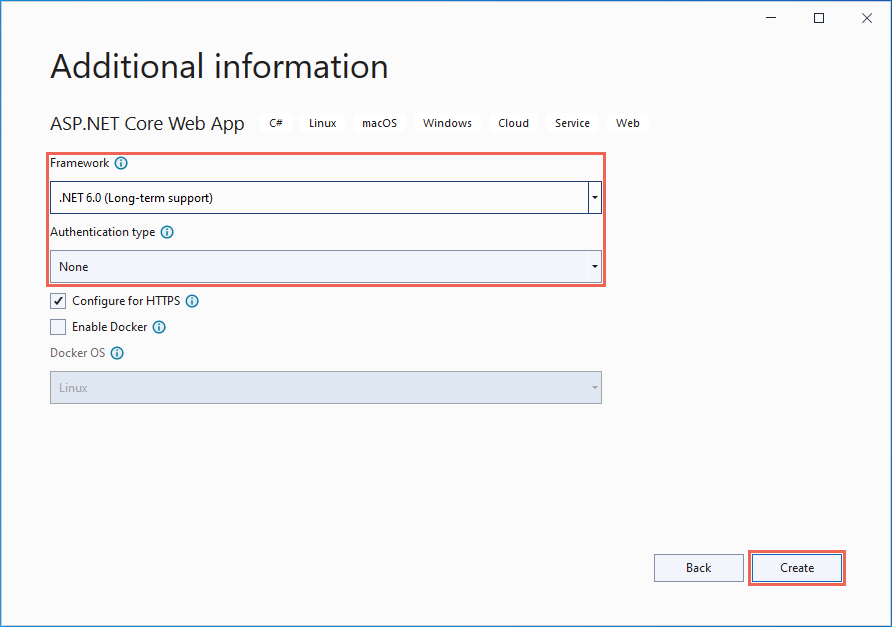Close the Additional information dialog
This screenshot has height=627, width=892.
click(x=866, y=18)
